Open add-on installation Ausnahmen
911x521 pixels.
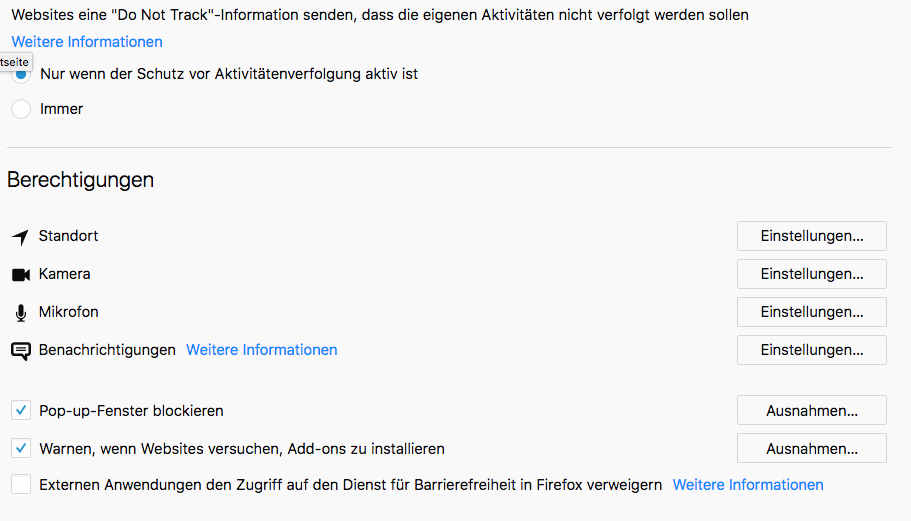point(811,448)
